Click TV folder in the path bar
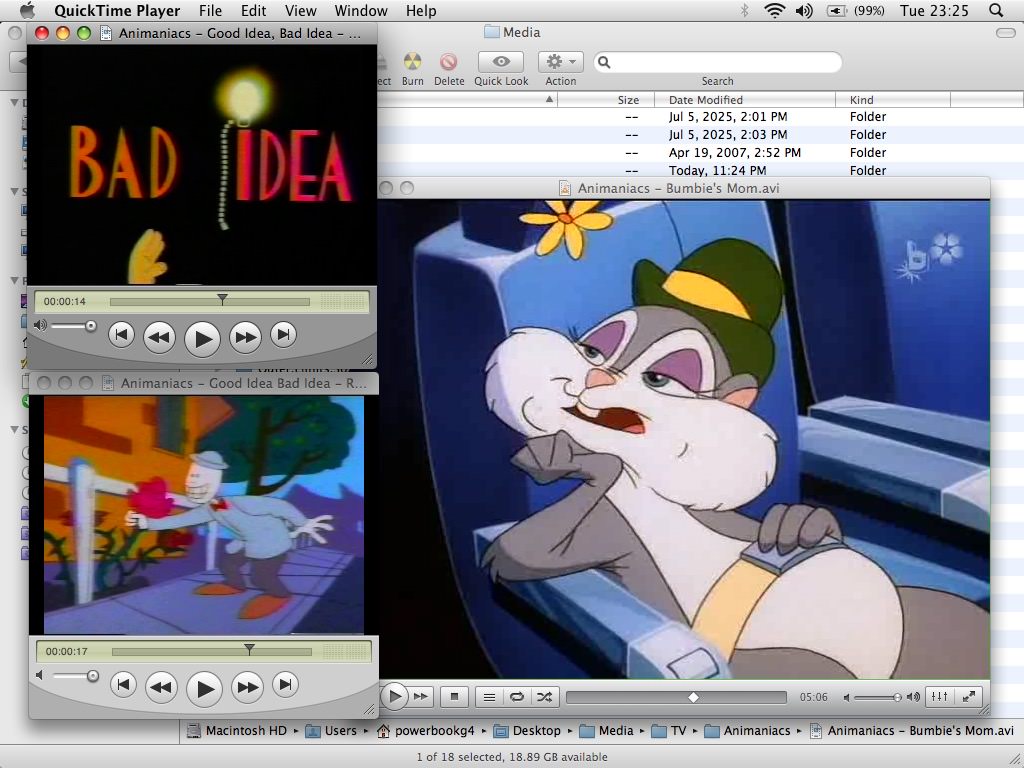 coord(669,731)
